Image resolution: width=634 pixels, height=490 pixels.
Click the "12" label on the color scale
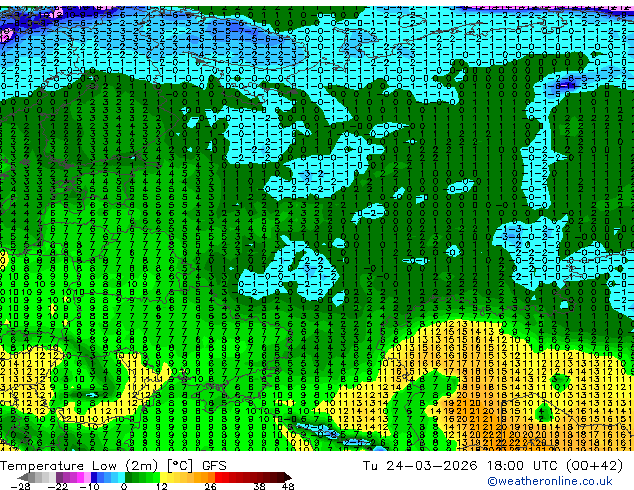pos(162,486)
